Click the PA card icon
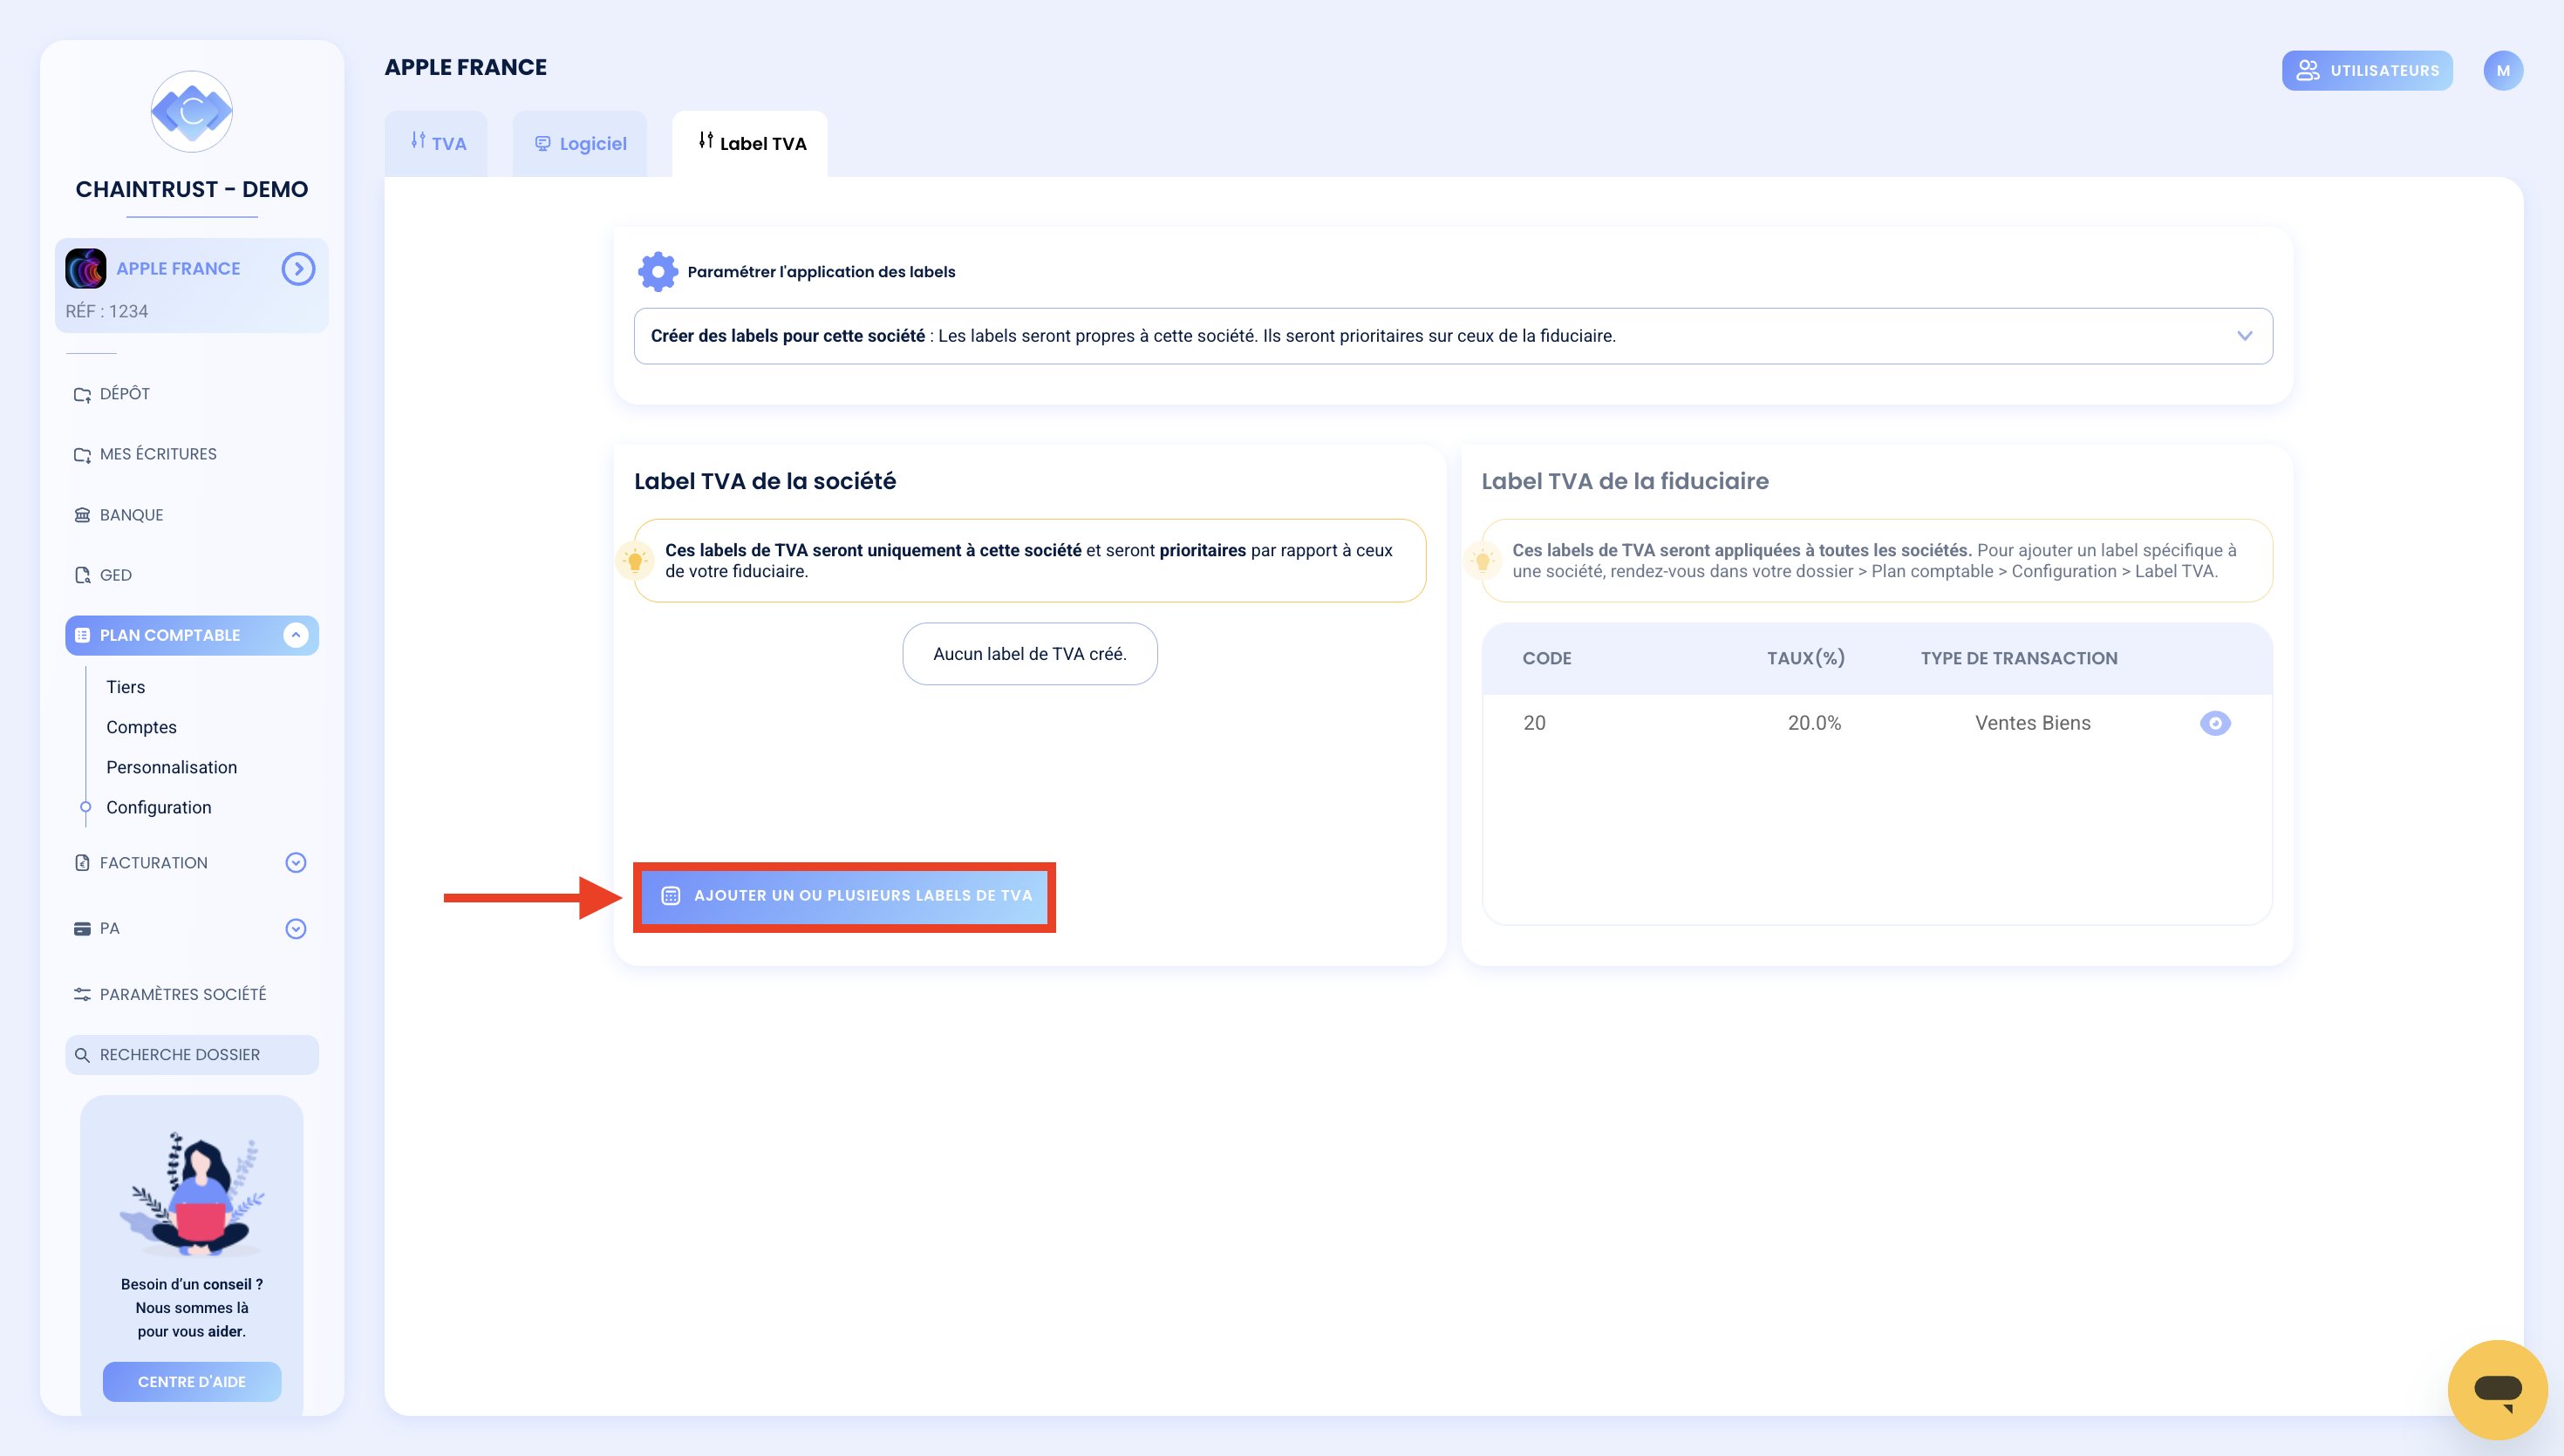This screenshot has width=2564, height=1456. pyautogui.click(x=82, y=928)
